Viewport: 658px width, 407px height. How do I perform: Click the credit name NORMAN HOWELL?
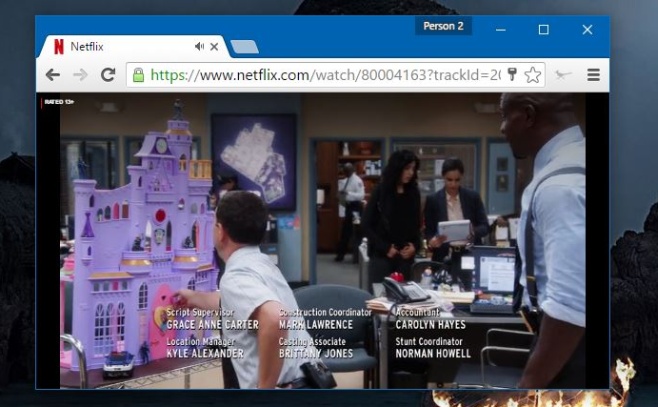tap(433, 353)
